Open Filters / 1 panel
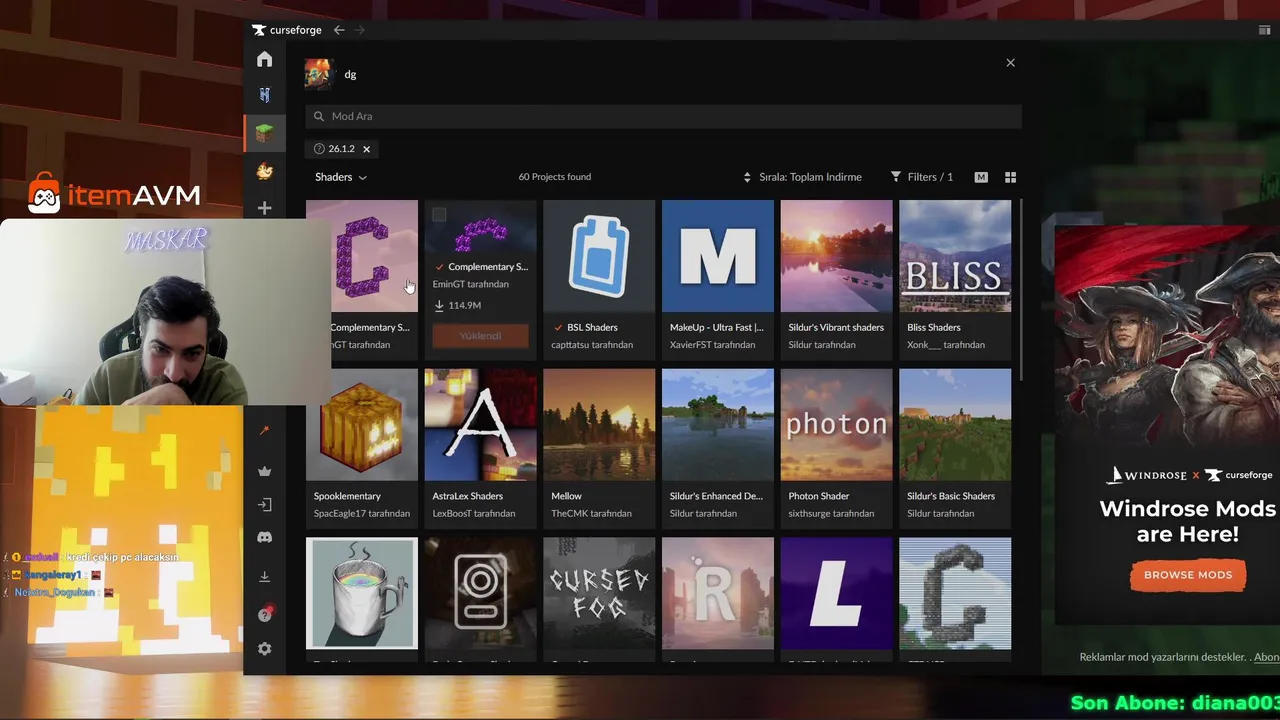Image resolution: width=1280 pixels, height=720 pixels. (x=922, y=177)
